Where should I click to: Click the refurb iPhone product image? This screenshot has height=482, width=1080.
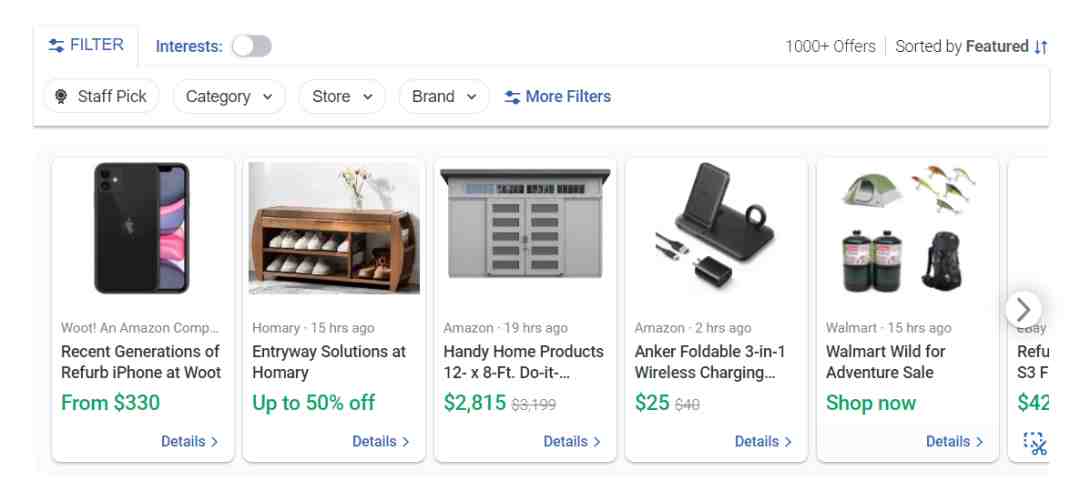[142, 228]
